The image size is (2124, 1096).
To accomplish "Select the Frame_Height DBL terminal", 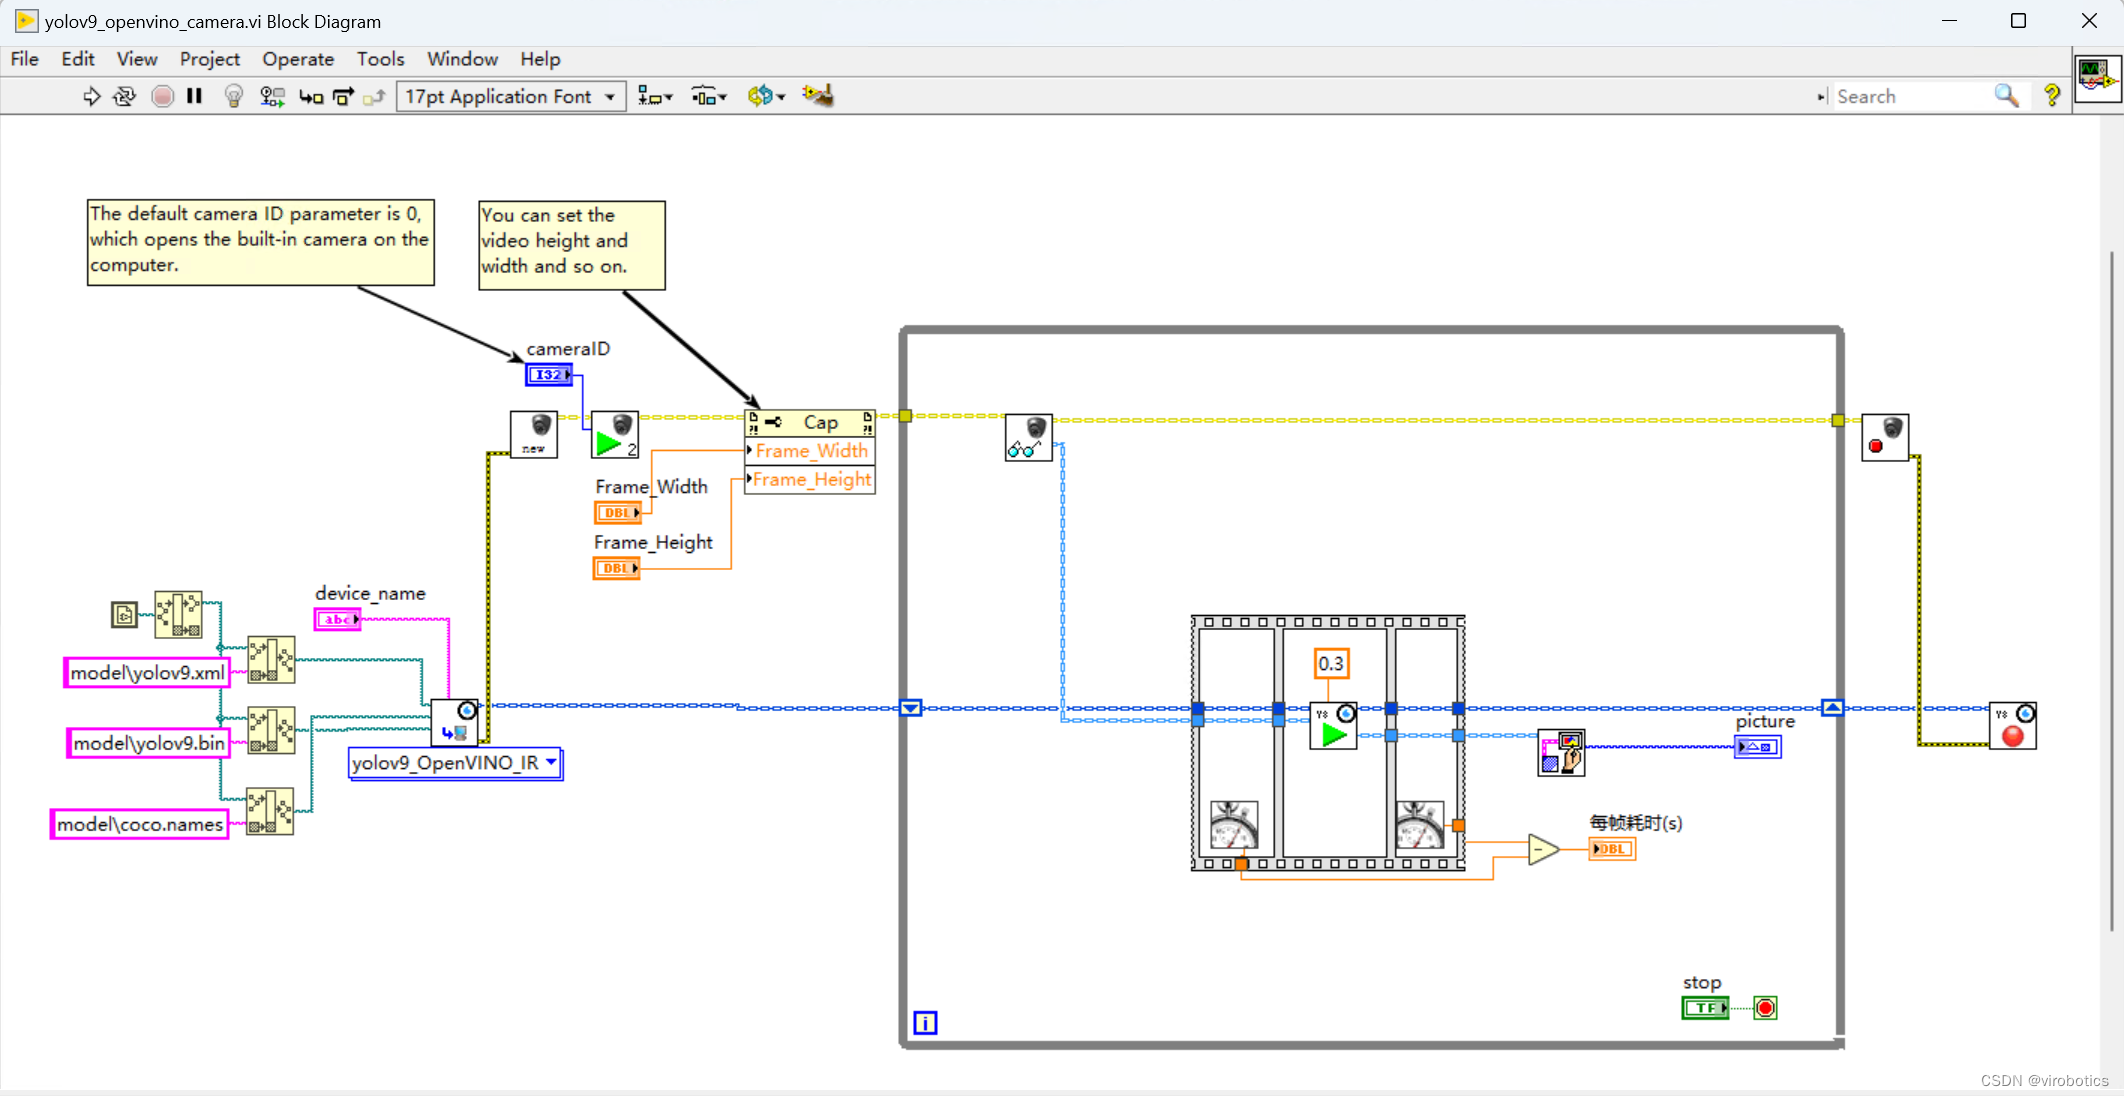I will (x=616, y=568).
